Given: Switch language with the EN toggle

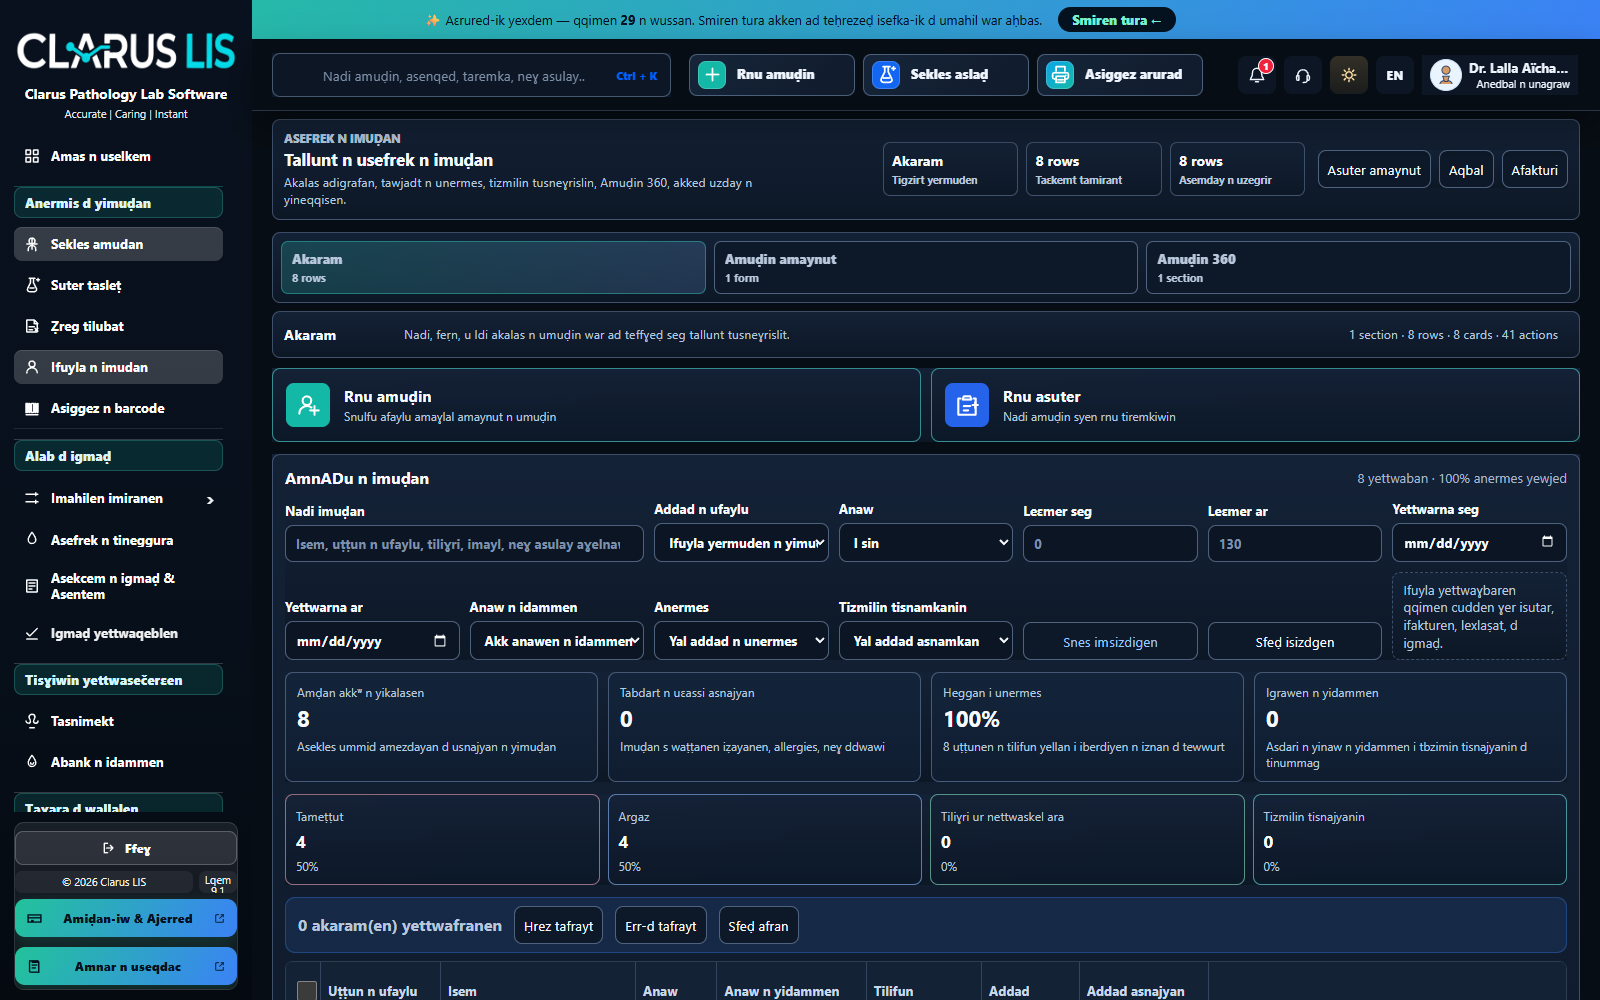Looking at the screenshot, I should pos(1395,75).
